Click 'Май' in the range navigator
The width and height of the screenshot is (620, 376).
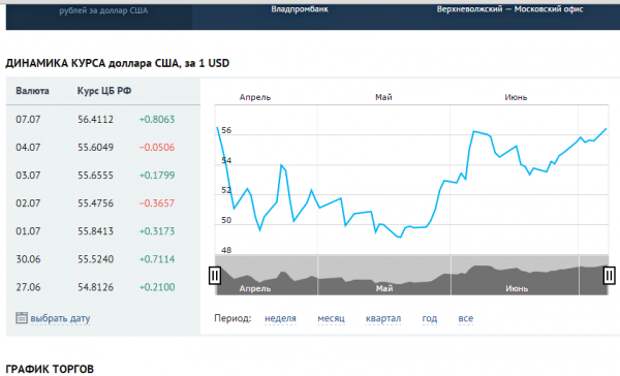click(x=384, y=289)
